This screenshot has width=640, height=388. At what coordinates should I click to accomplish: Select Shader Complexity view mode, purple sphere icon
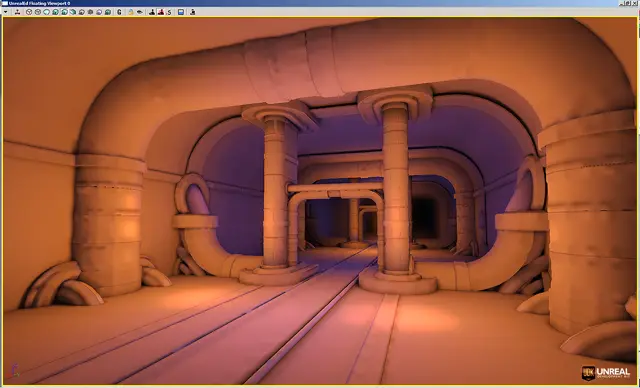coord(99,12)
